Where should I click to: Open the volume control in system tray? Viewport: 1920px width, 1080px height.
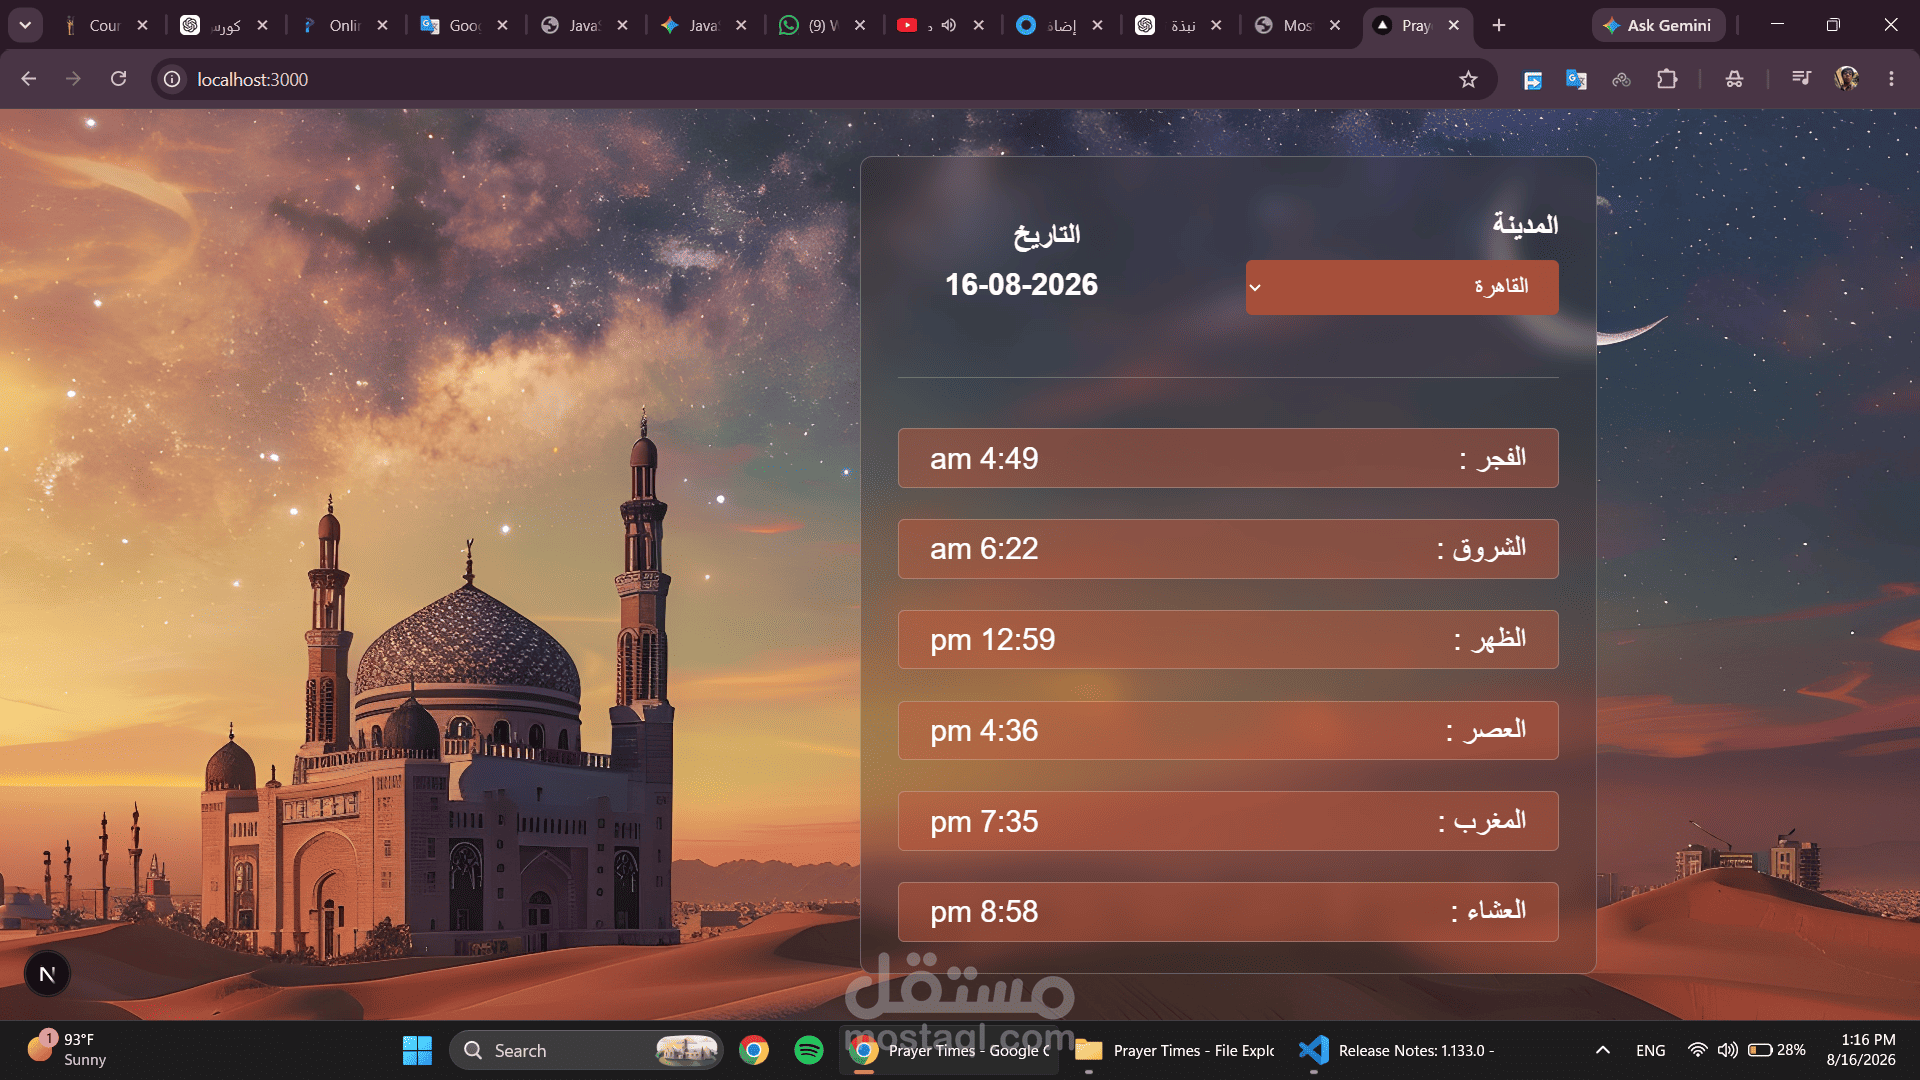[1727, 1050]
